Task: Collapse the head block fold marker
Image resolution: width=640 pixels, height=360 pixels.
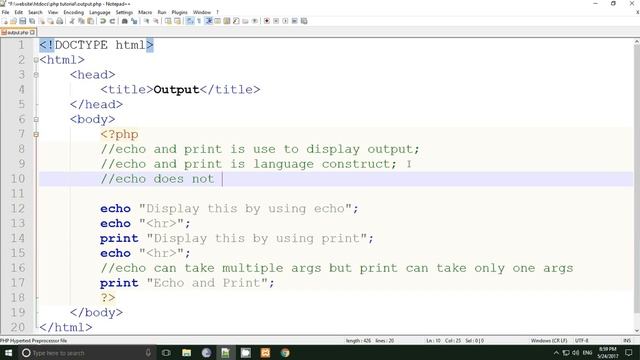Action: (x=36, y=75)
